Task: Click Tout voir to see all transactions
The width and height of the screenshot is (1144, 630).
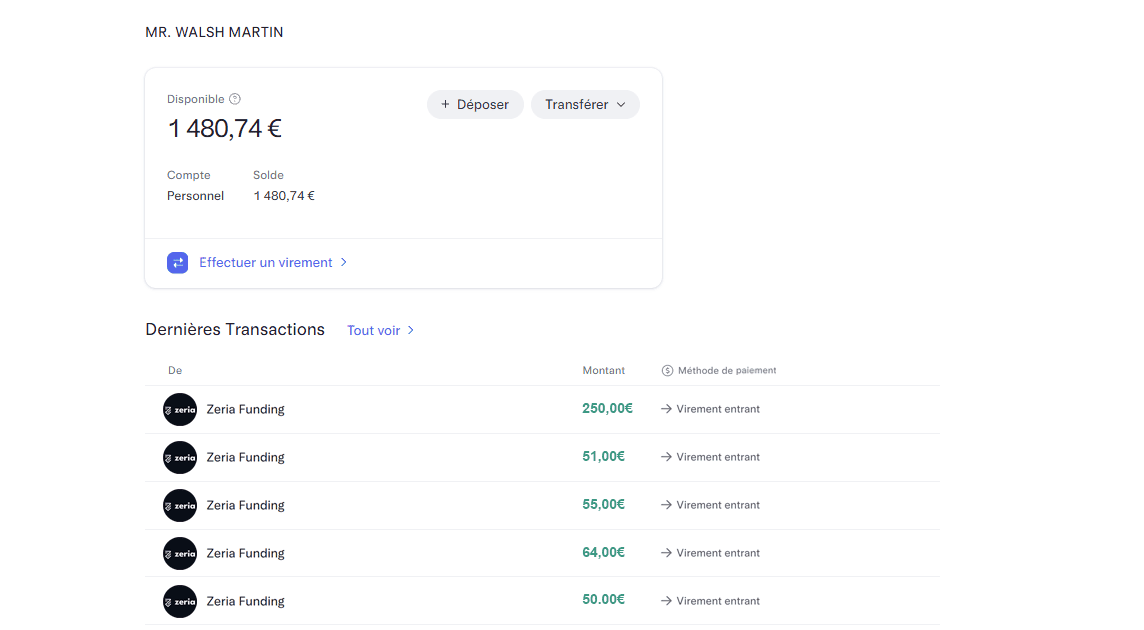Action: tap(373, 331)
